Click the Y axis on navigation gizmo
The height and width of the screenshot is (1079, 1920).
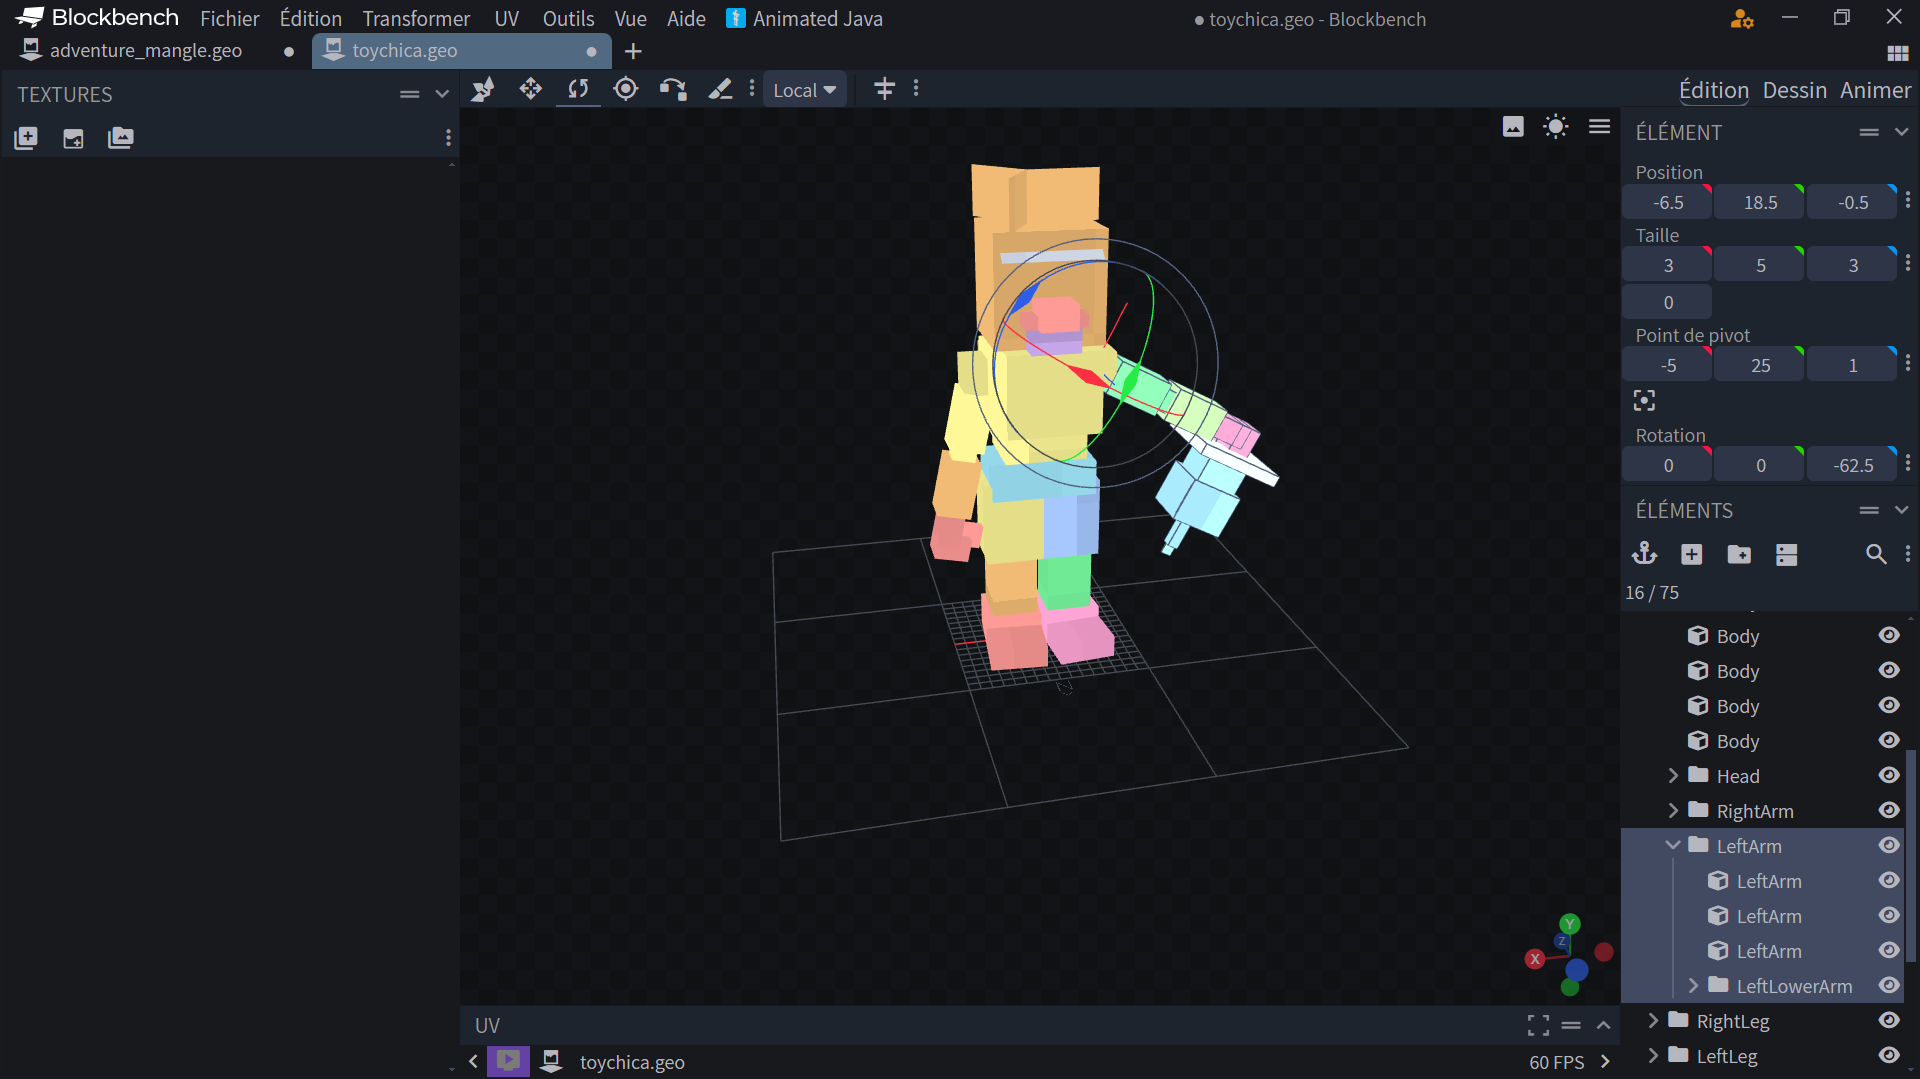click(1570, 924)
